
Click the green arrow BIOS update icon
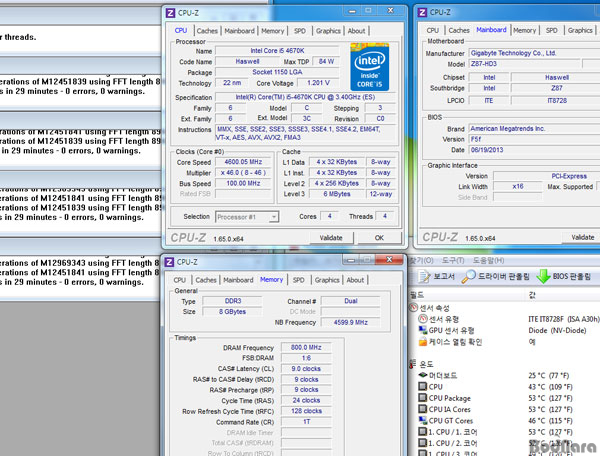click(543, 276)
